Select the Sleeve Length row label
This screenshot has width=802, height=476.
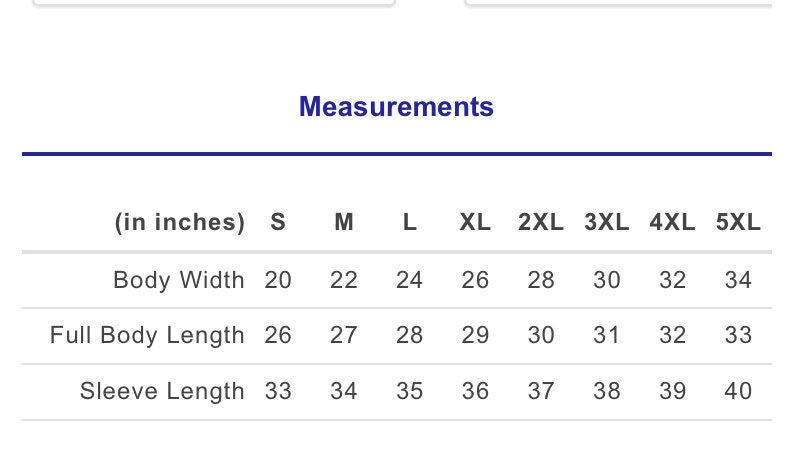(x=162, y=392)
